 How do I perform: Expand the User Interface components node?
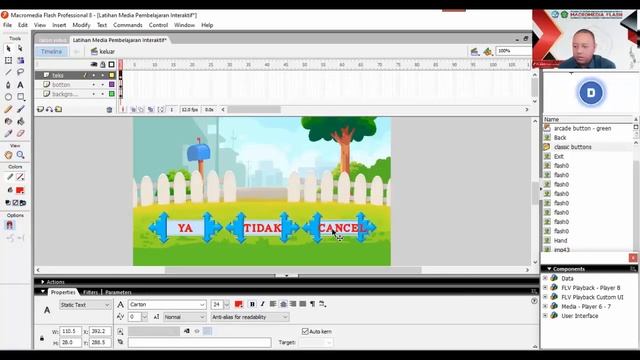545,316
